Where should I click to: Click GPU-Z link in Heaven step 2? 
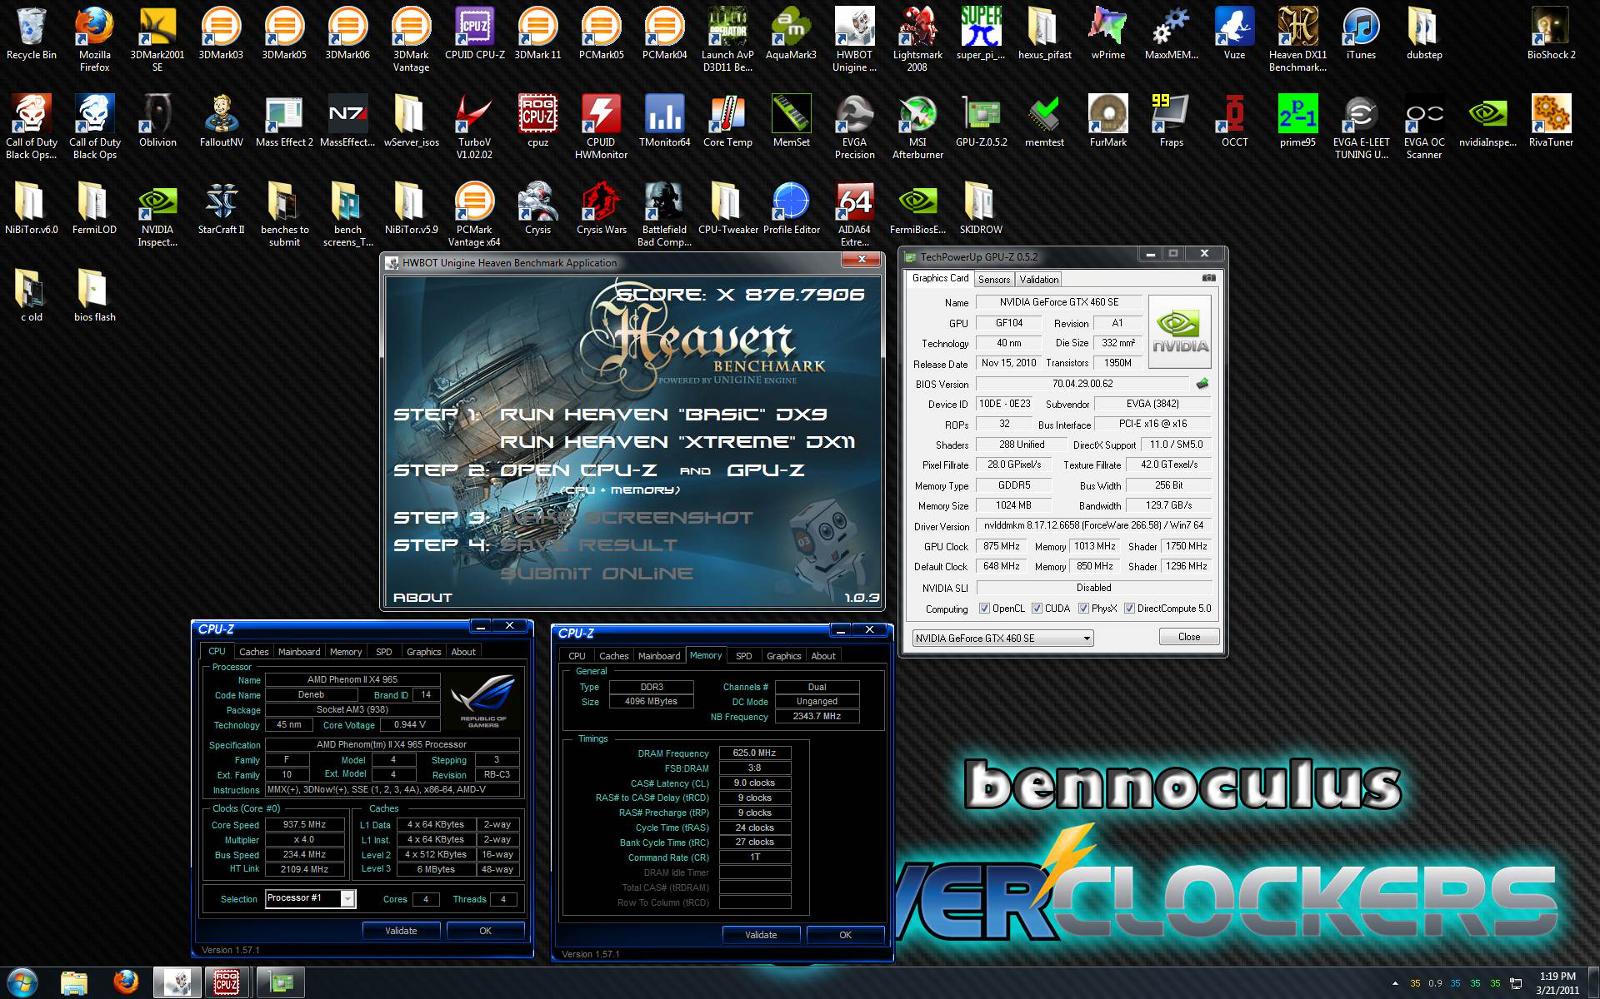(766, 470)
